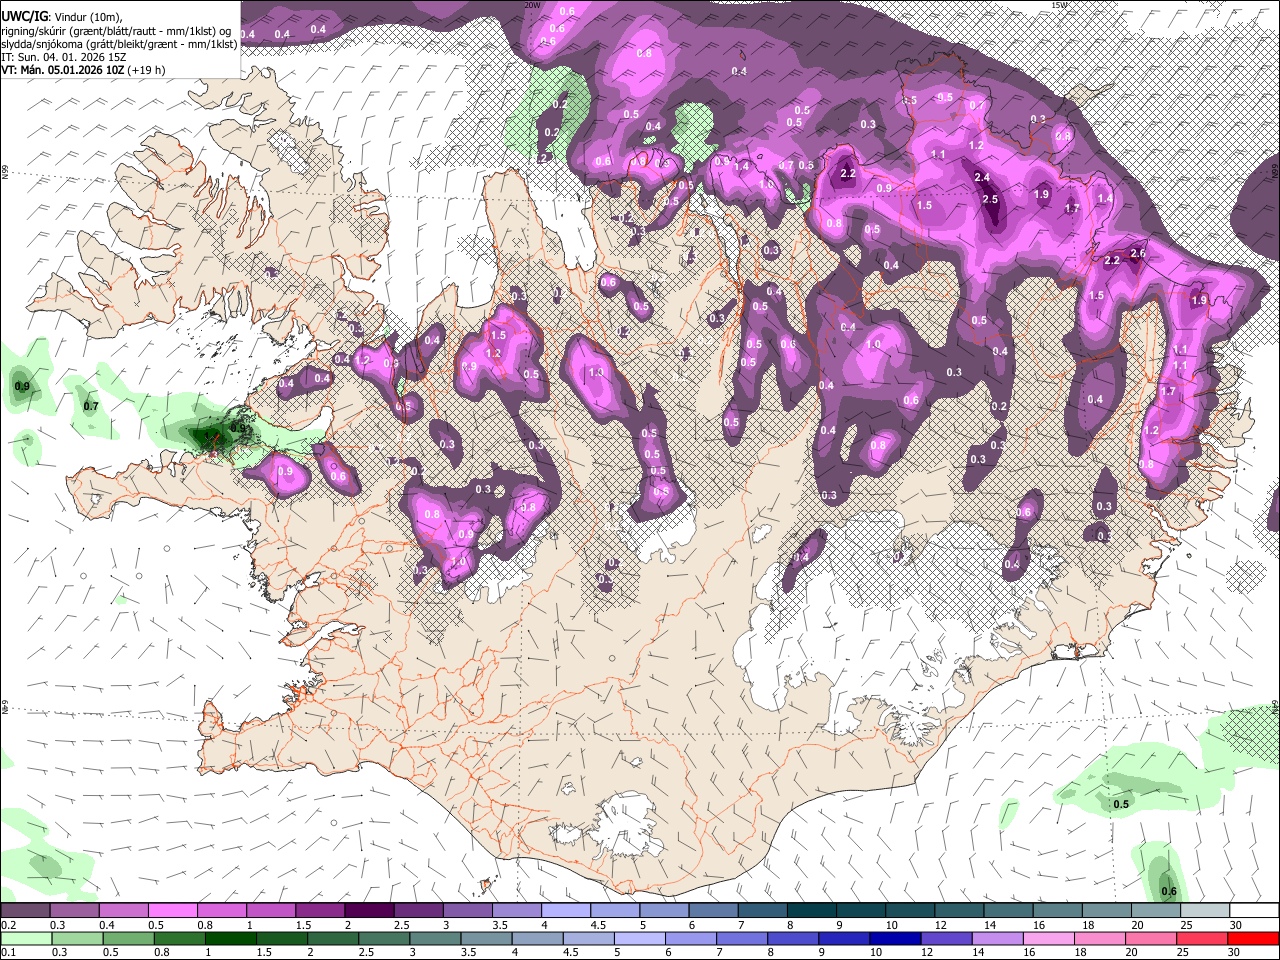Click the '2.4' snowfall value on the map
Screen dimensions: 1280x960
(982, 177)
